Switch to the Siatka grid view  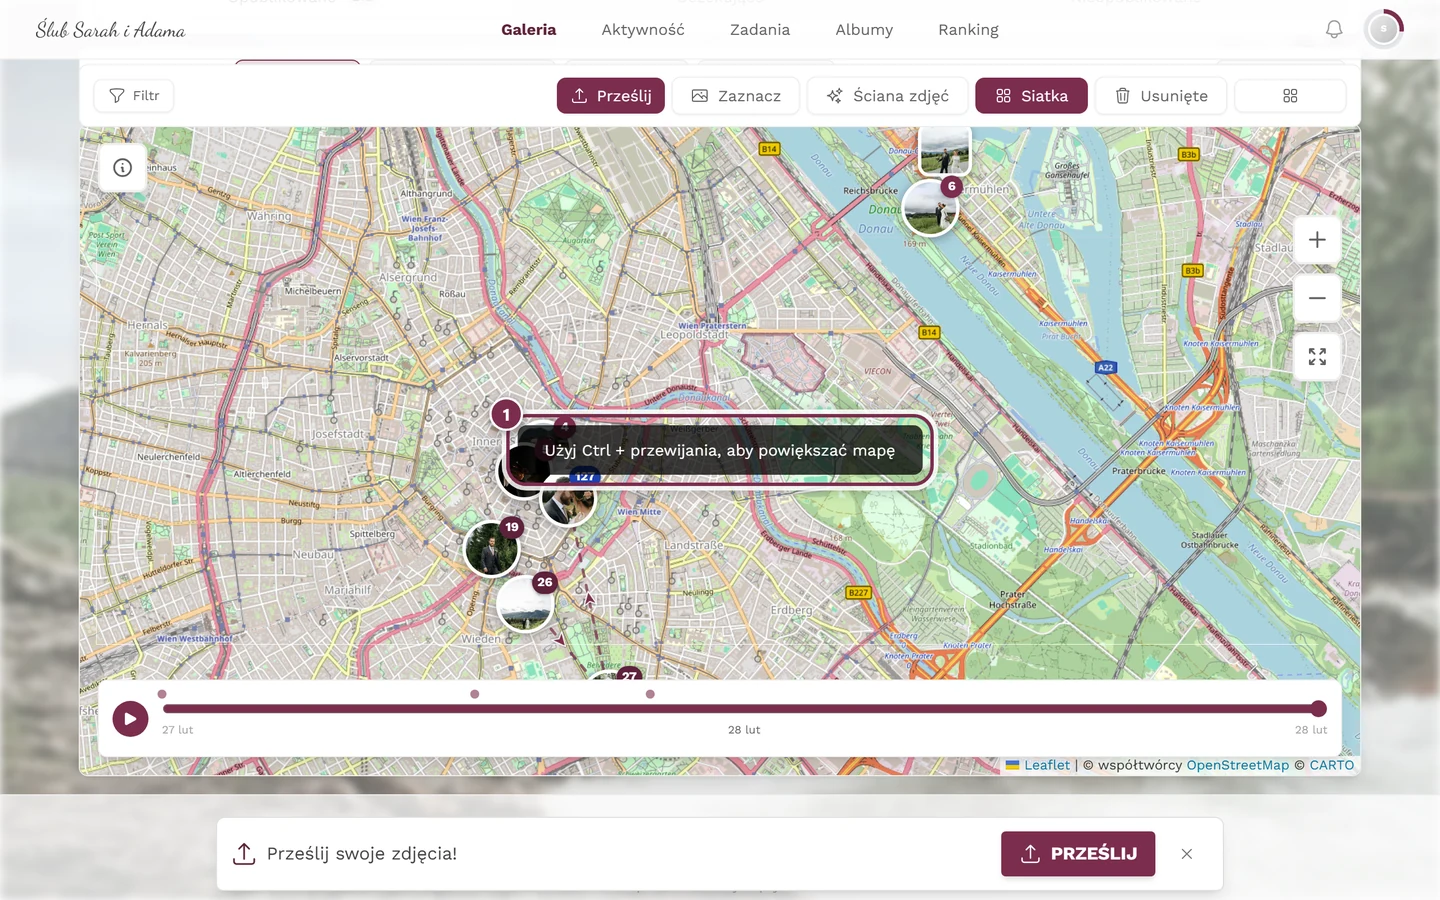click(1031, 96)
